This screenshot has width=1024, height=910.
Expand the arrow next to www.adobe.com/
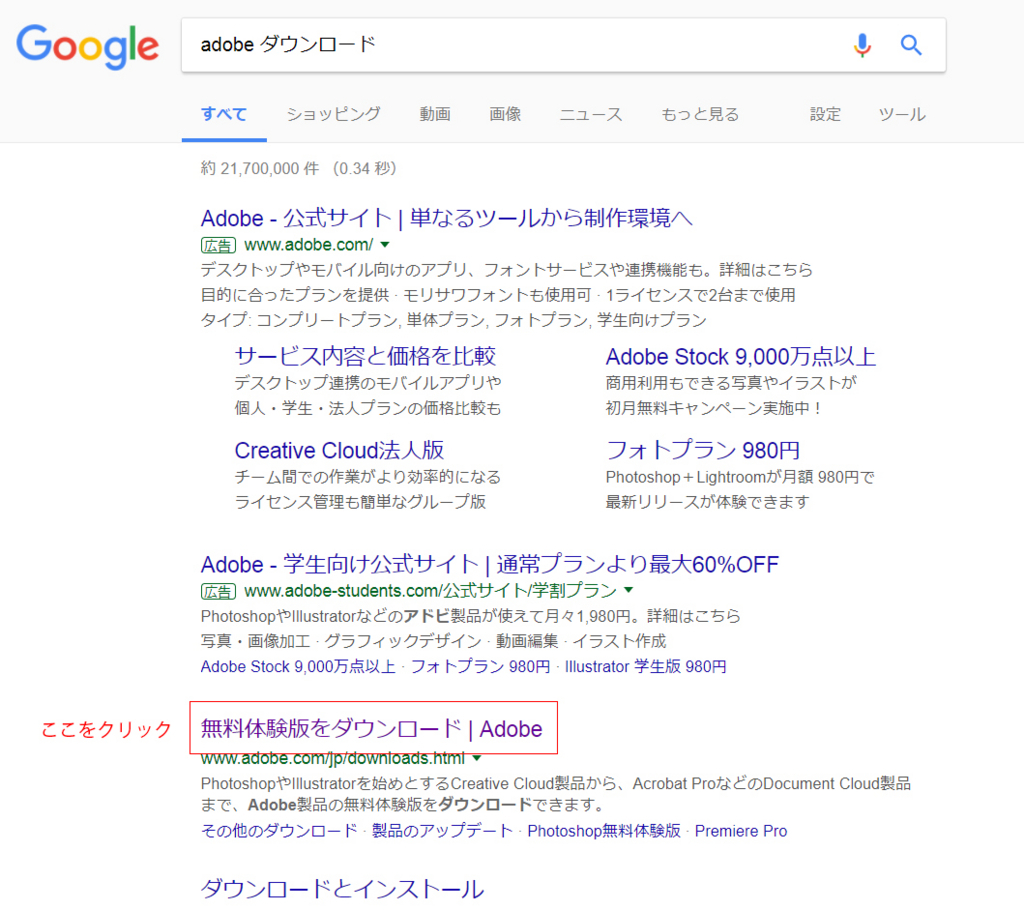(385, 244)
